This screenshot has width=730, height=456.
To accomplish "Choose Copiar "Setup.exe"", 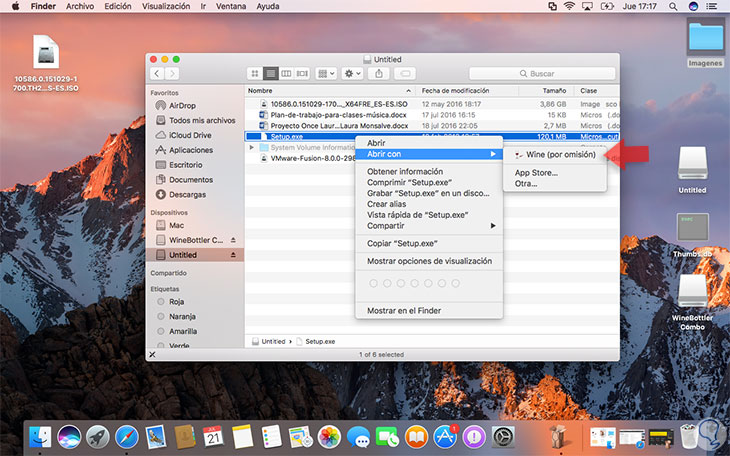I will 429,243.
